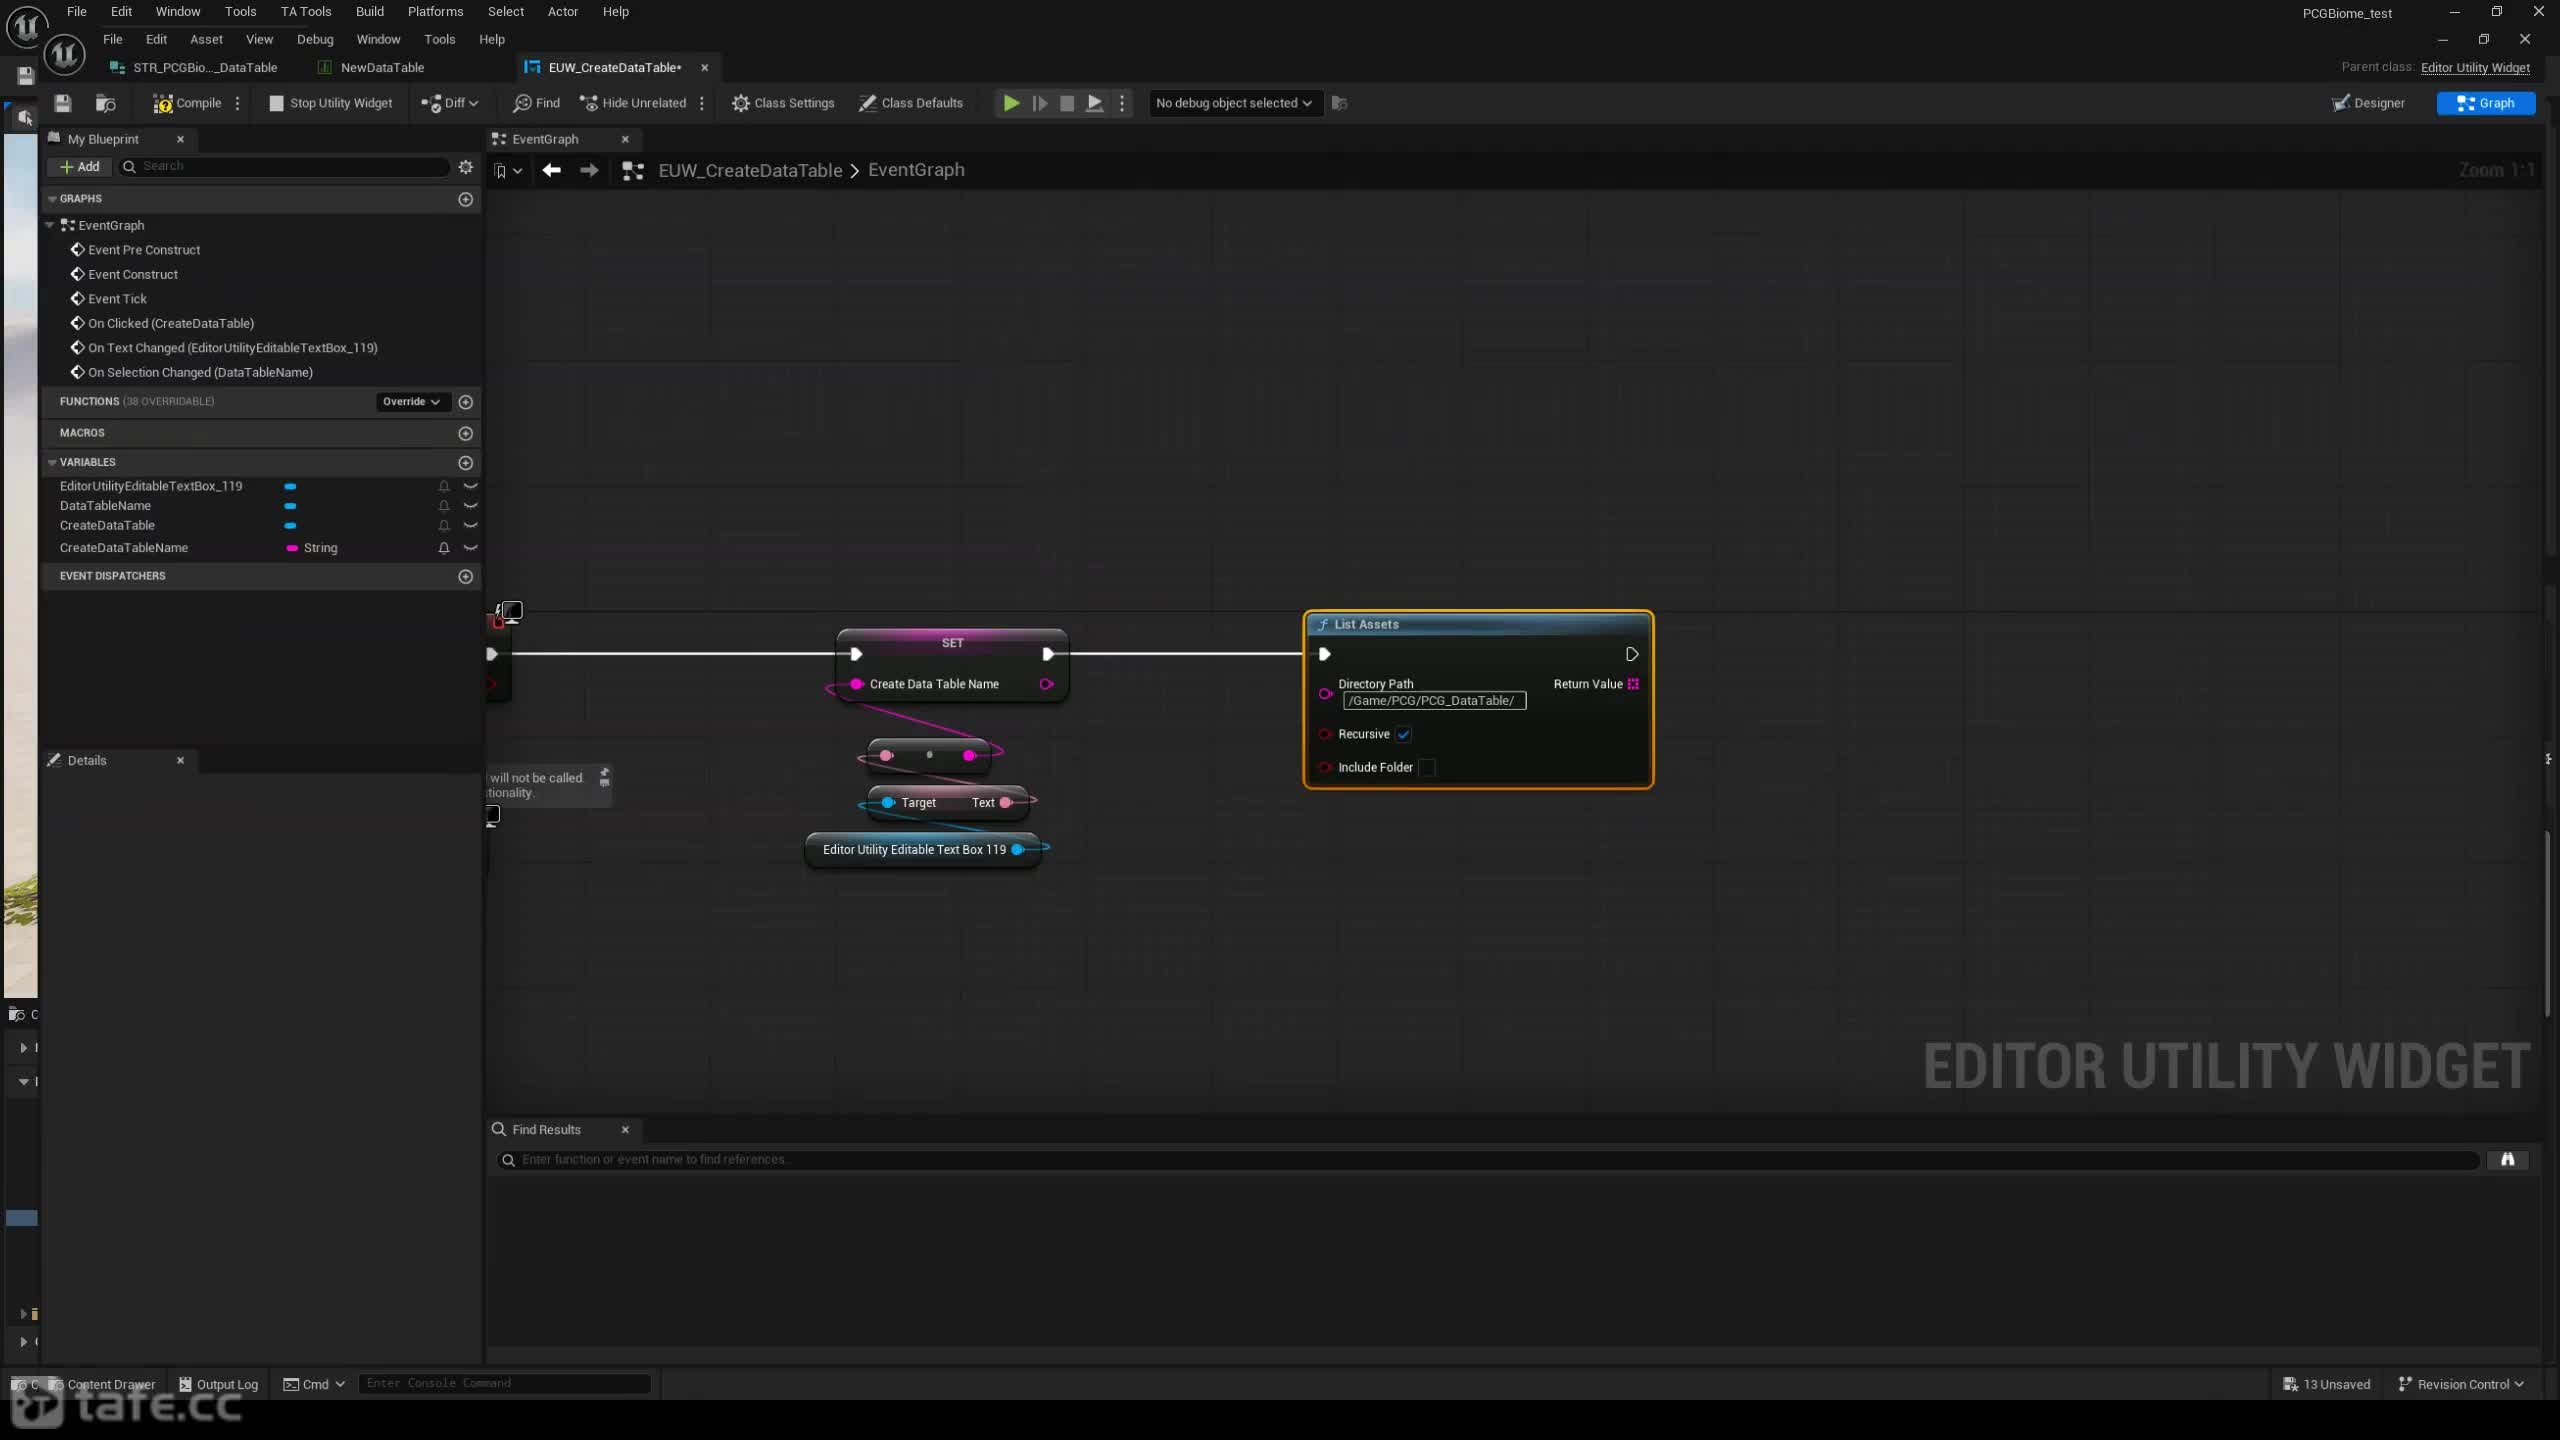This screenshot has width=2560, height=1440.
Task: Click binoculars find-in-all-blueprints icon
Action: [x=2507, y=1160]
